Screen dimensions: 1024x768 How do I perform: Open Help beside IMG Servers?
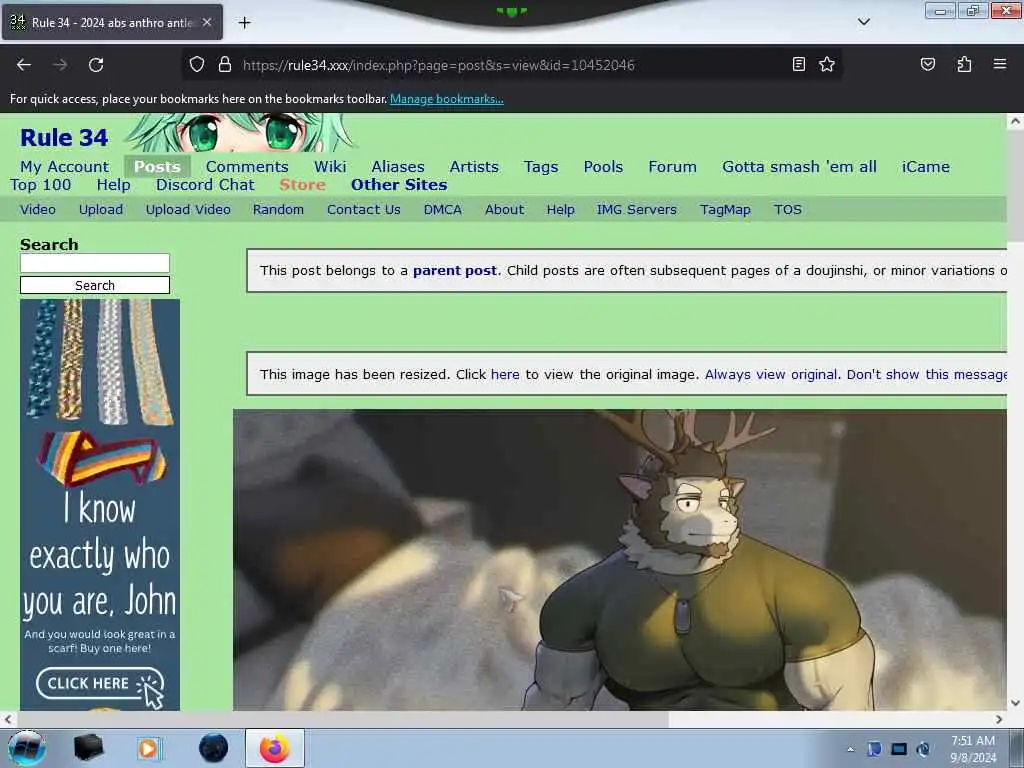pos(560,210)
